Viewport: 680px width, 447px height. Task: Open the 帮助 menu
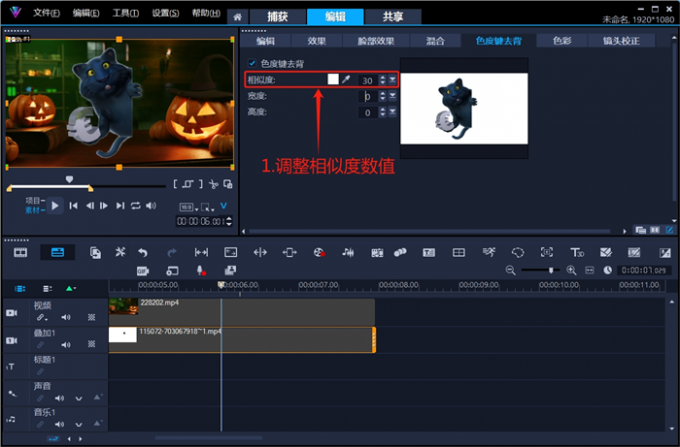coord(206,13)
